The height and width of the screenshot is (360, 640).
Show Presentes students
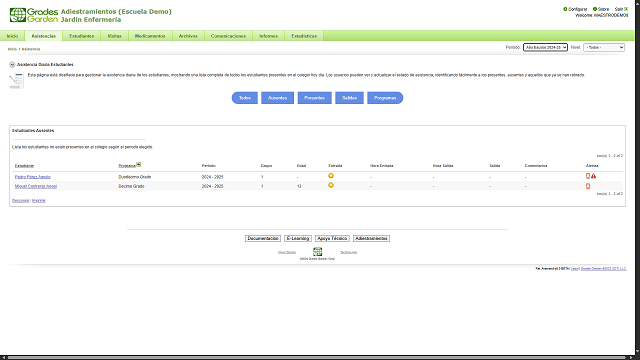pos(314,98)
